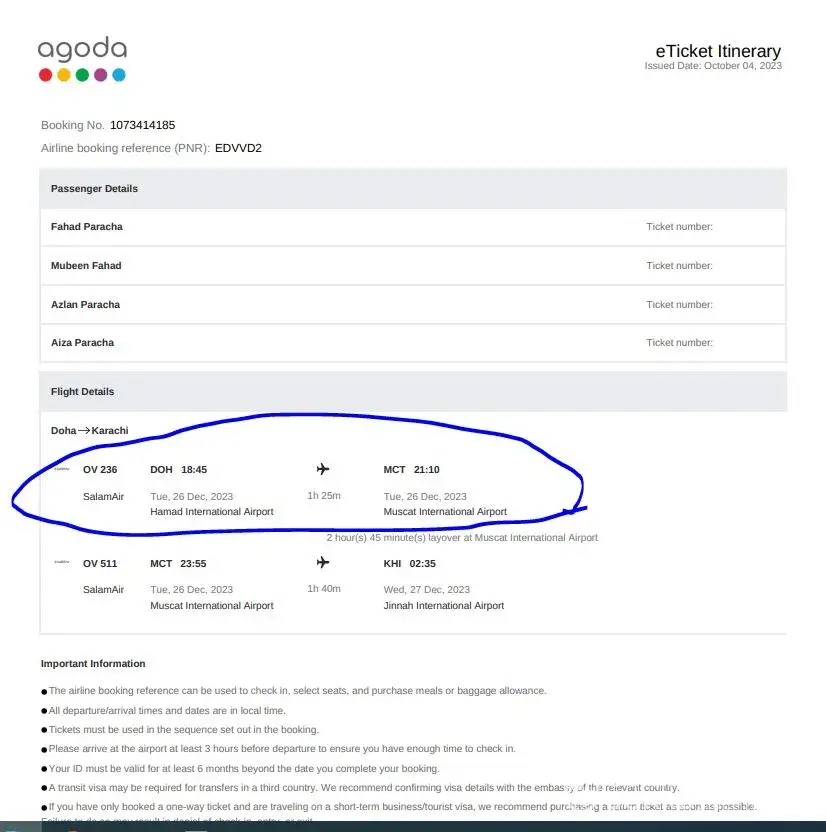Click the "Flight Details" section header
This screenshot has height=832, width=826.
(x=413, y=392)
